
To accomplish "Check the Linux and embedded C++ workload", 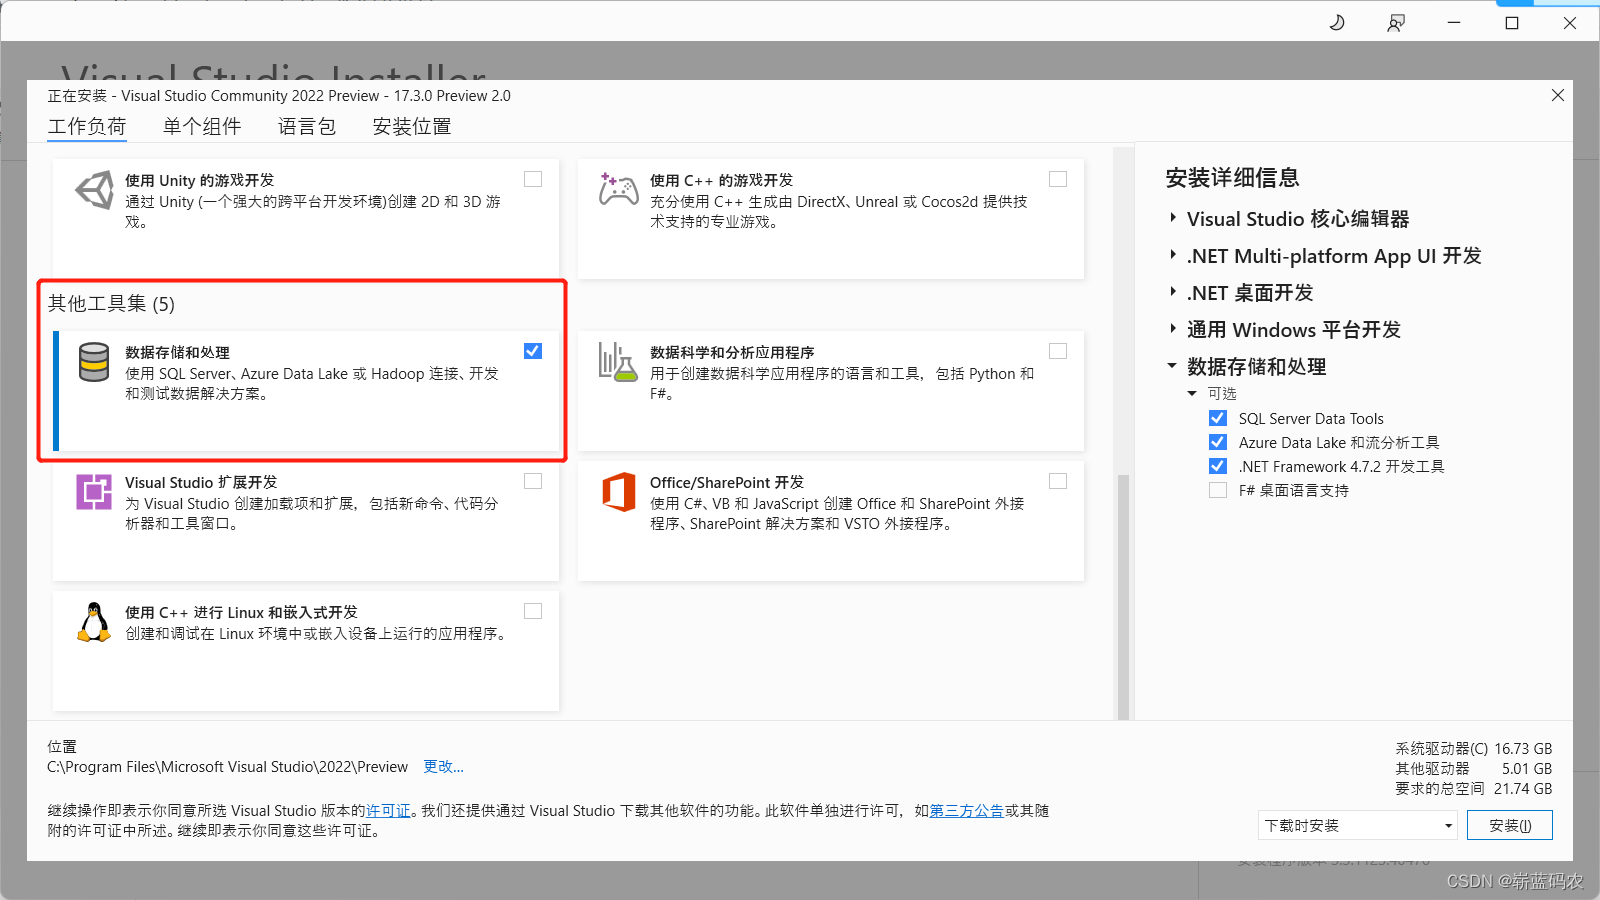I will coord(533,611).
